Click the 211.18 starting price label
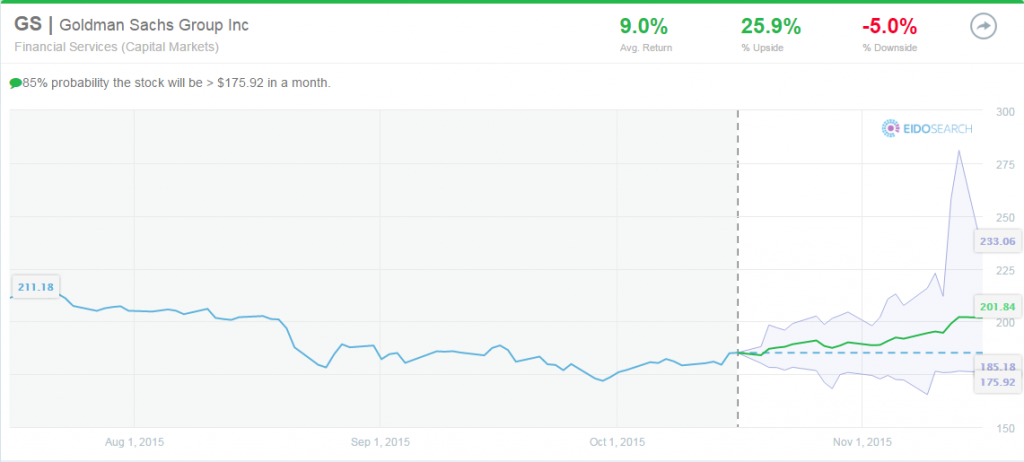This screenshot has height=462, width=1024. coord(36,286)
